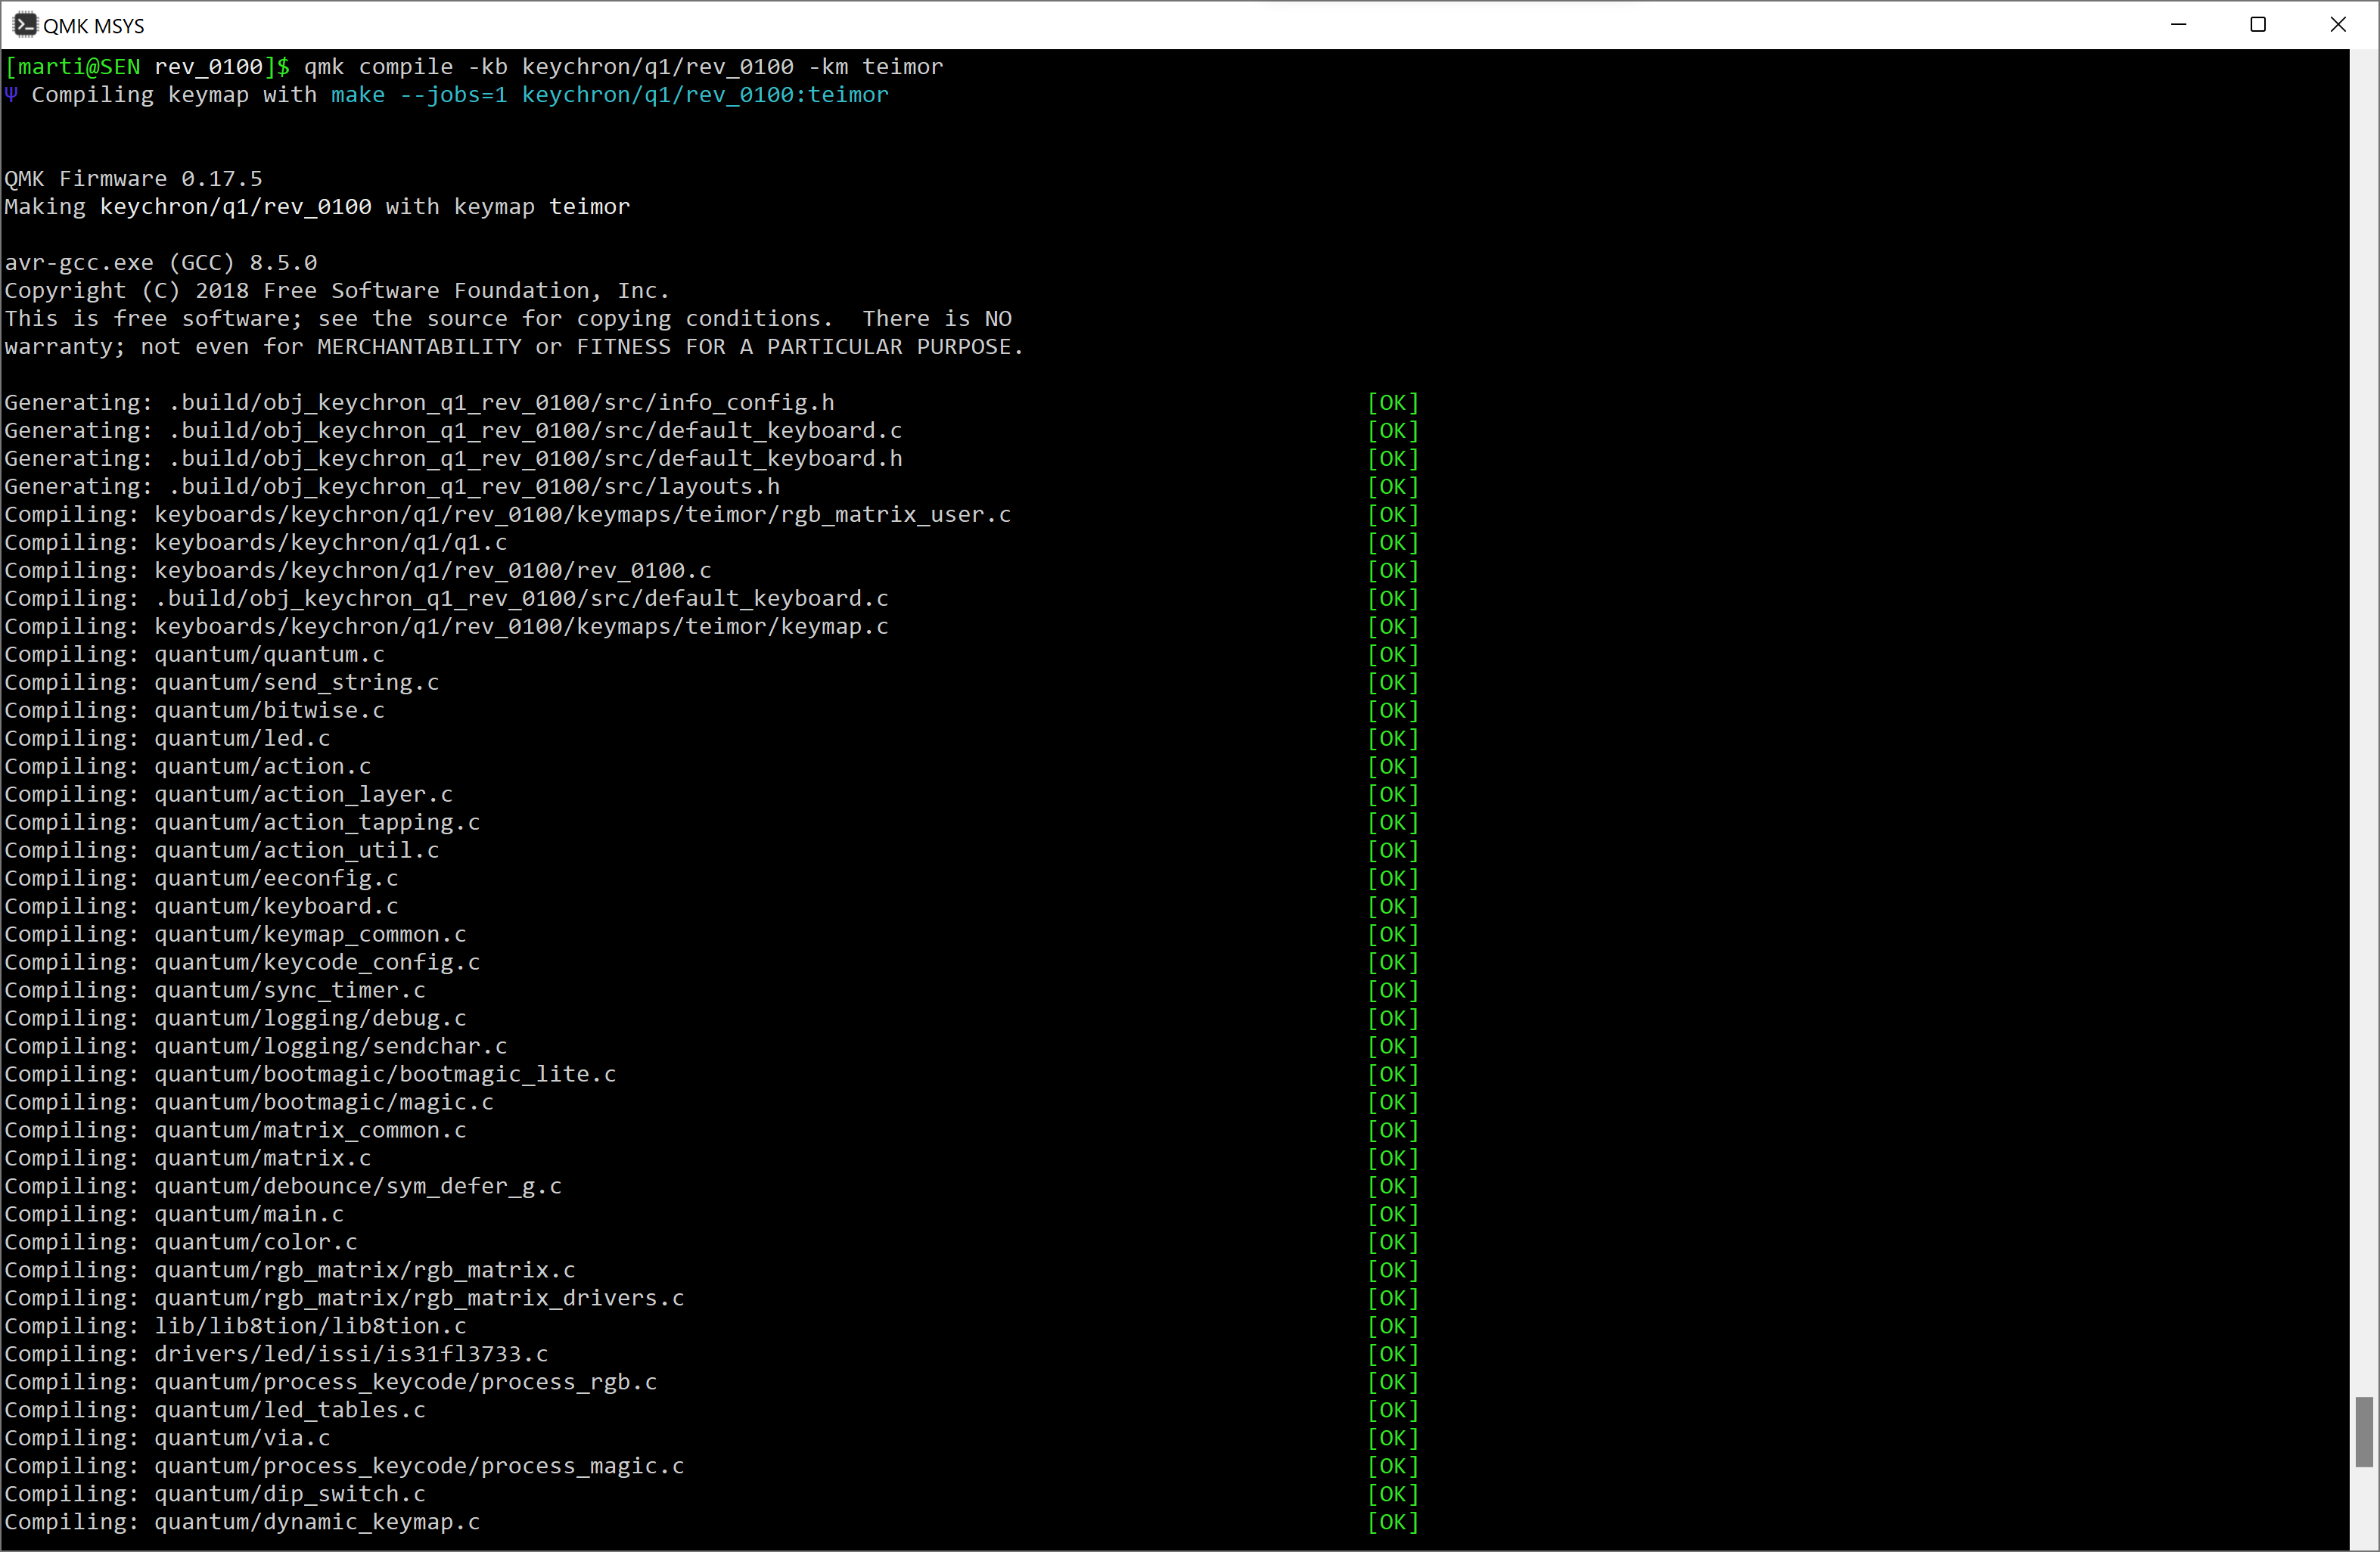
Task: Click the quantum/color.c line
Action: point(181,1243)
